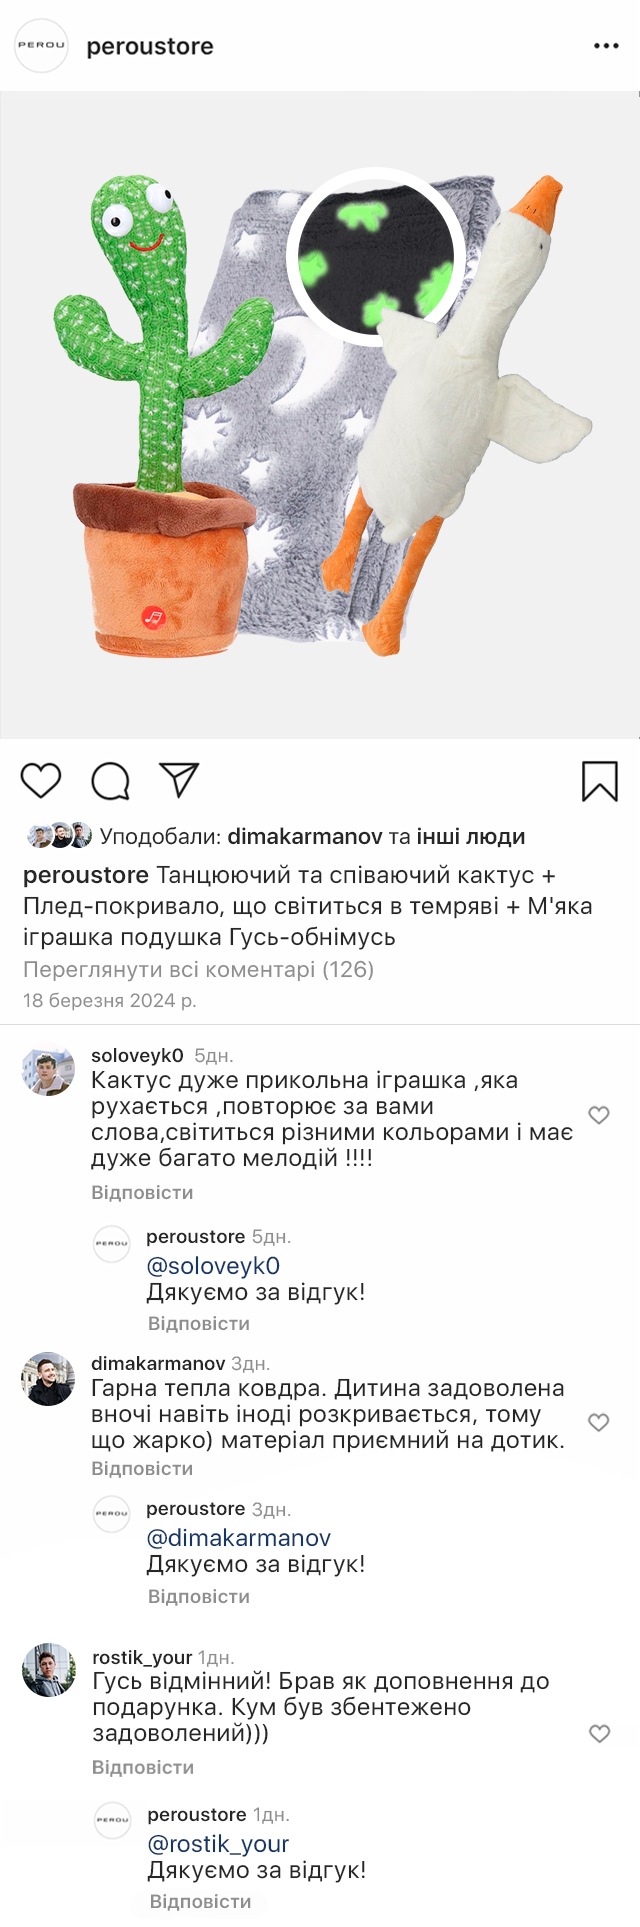Open rostik_your's profile avatar

(x=49, y=1670)
